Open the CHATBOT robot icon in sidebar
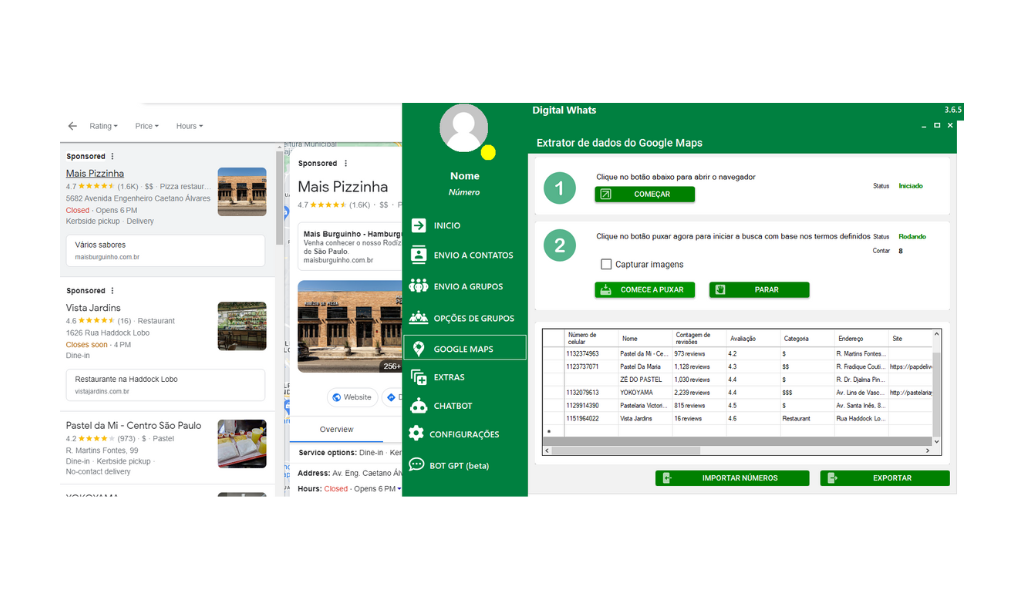The image size is (1024, 600). click(418, 405)
